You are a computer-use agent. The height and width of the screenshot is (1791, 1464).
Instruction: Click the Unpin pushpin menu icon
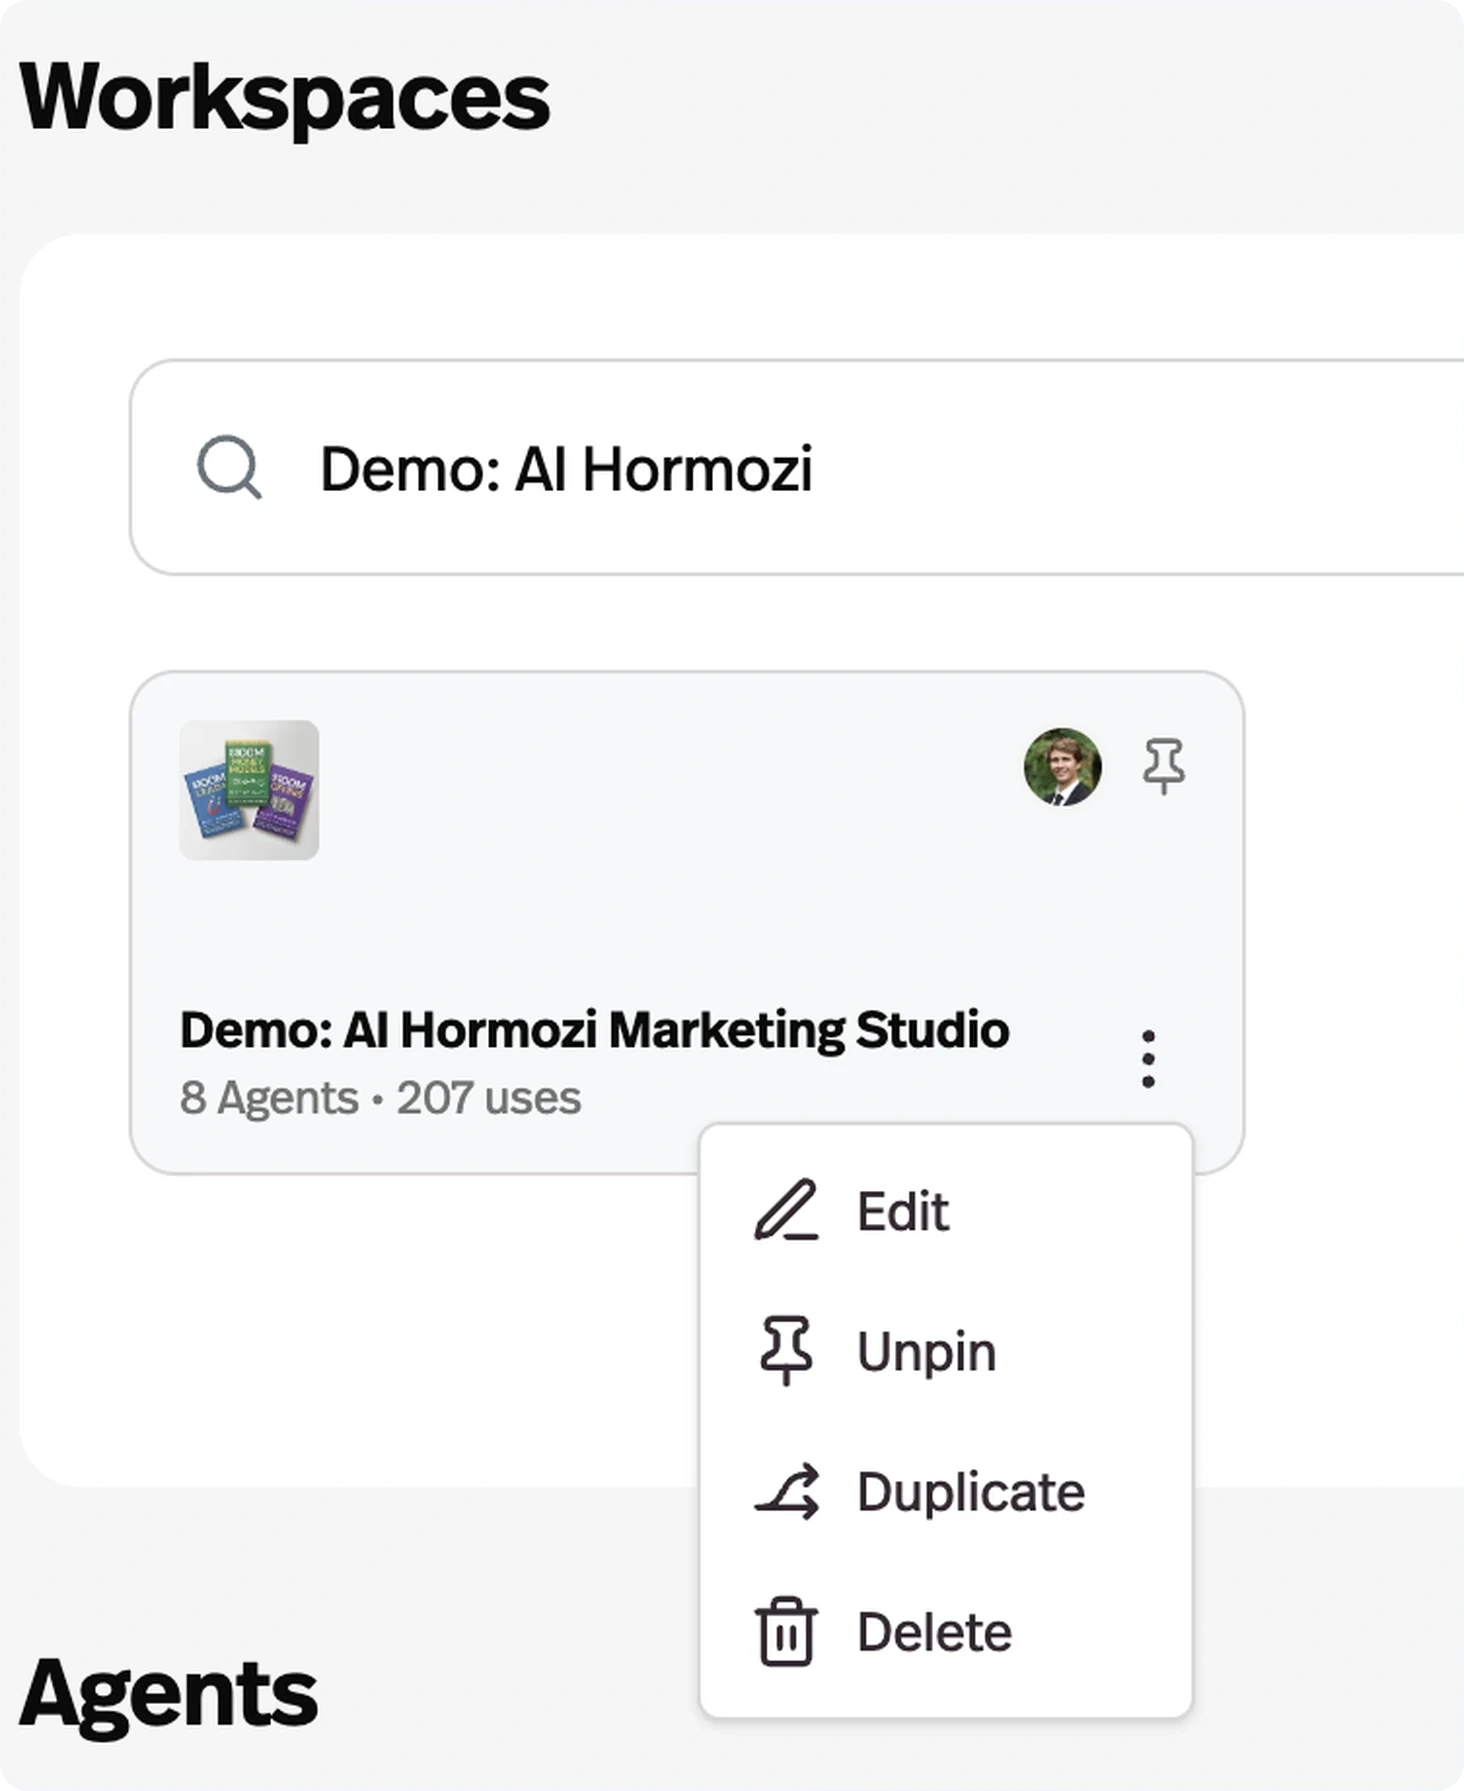click(786, 1350)
